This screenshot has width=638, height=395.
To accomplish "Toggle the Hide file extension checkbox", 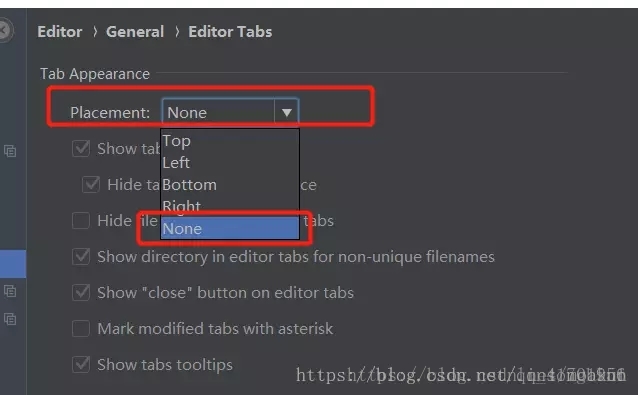I will [81, 220].
